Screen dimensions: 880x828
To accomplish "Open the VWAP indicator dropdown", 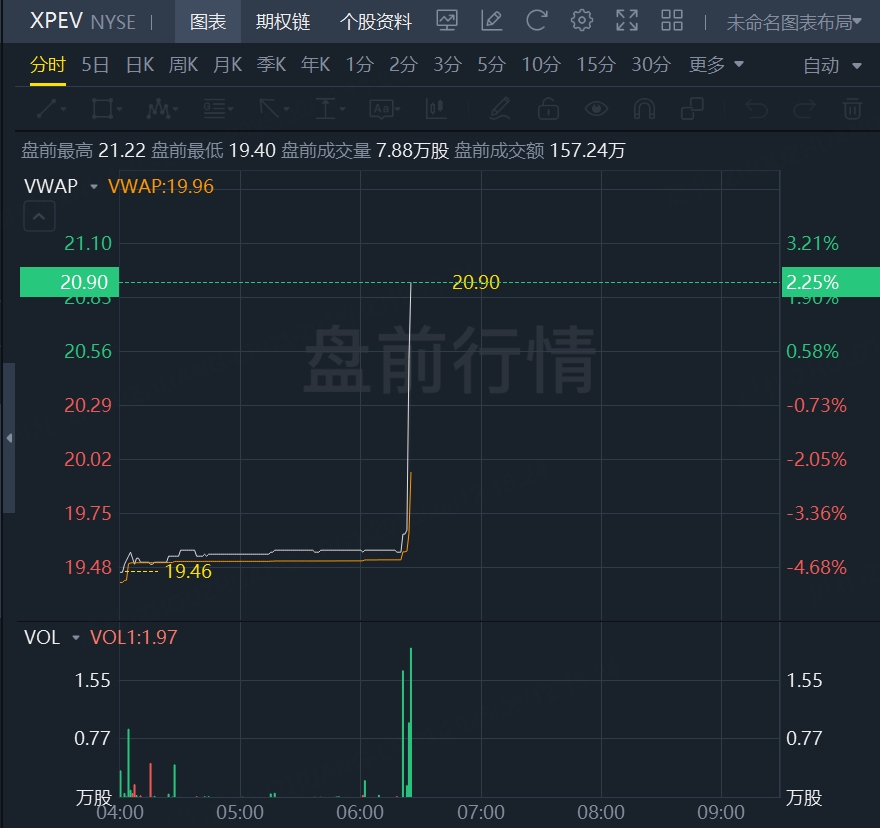I will 93,186.
